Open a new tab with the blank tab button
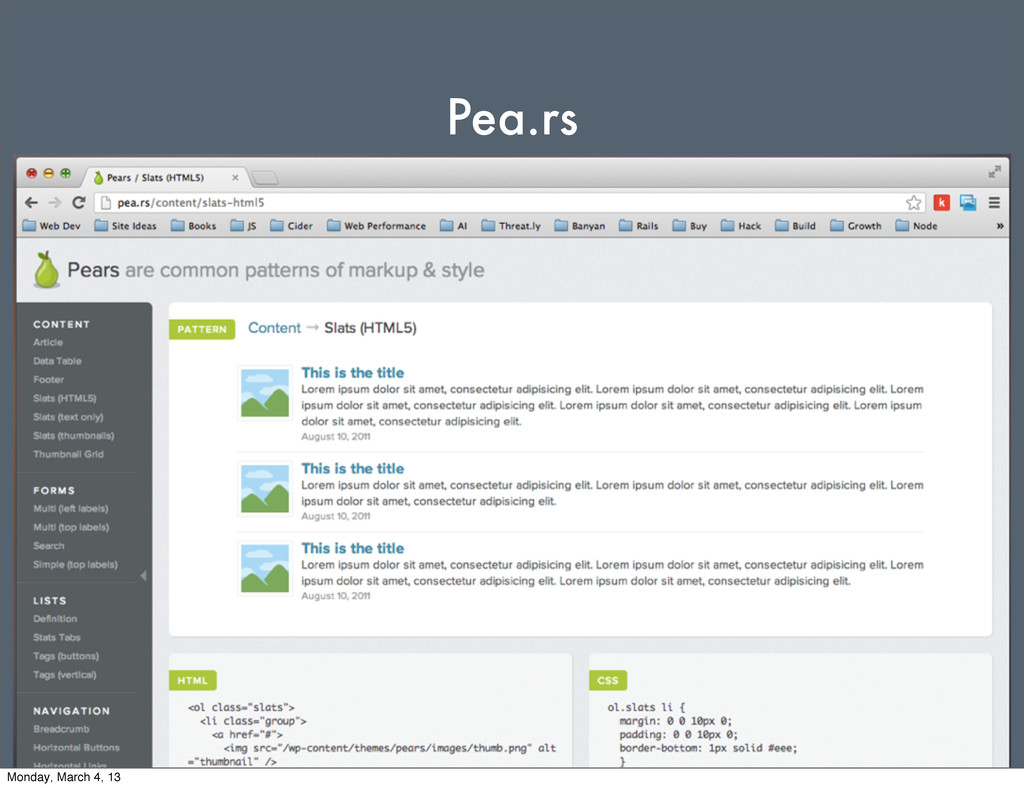This screenshot has height=788, width=1024. point(265,178)
